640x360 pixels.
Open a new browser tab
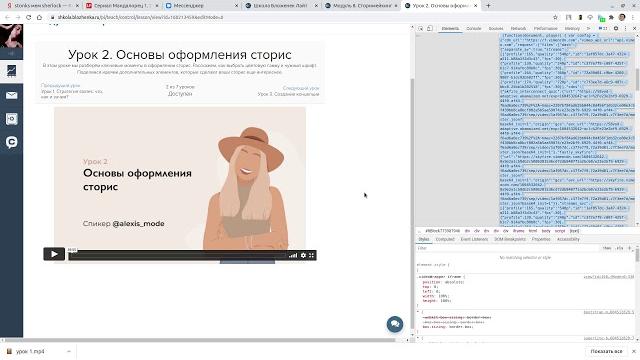point(488,6)
